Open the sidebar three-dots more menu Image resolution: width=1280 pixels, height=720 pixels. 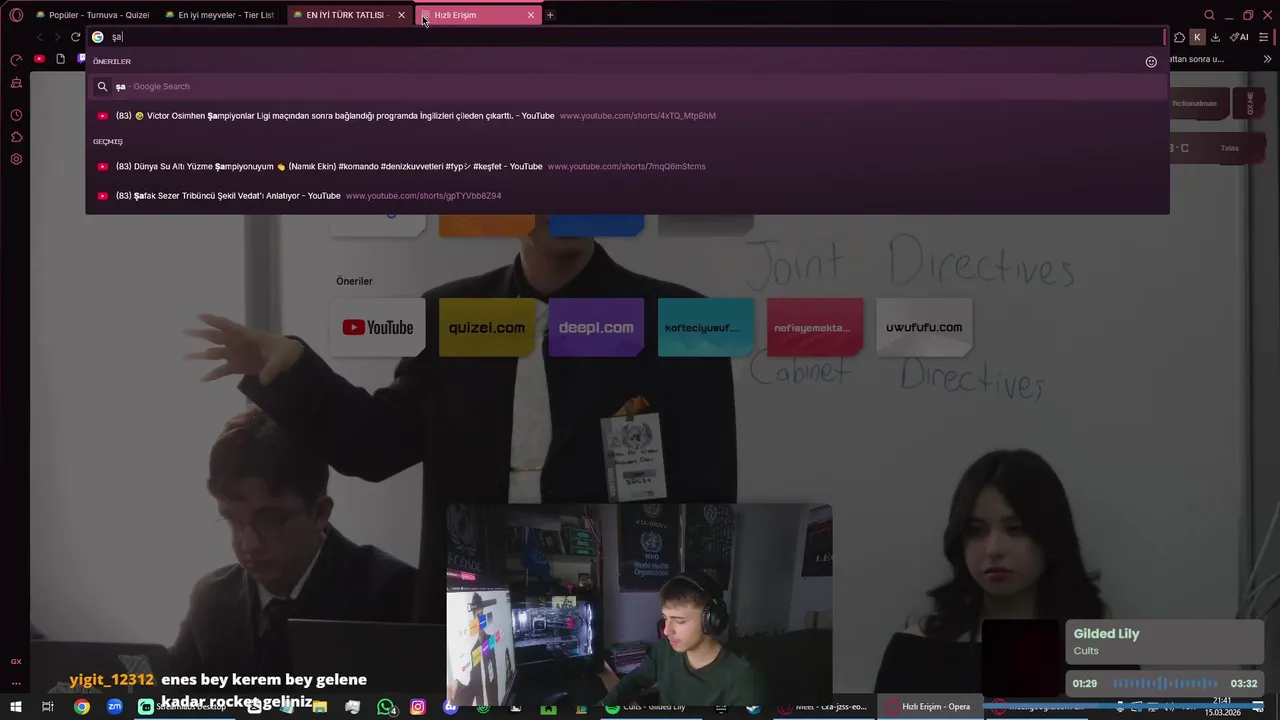(x=16, y=684)
